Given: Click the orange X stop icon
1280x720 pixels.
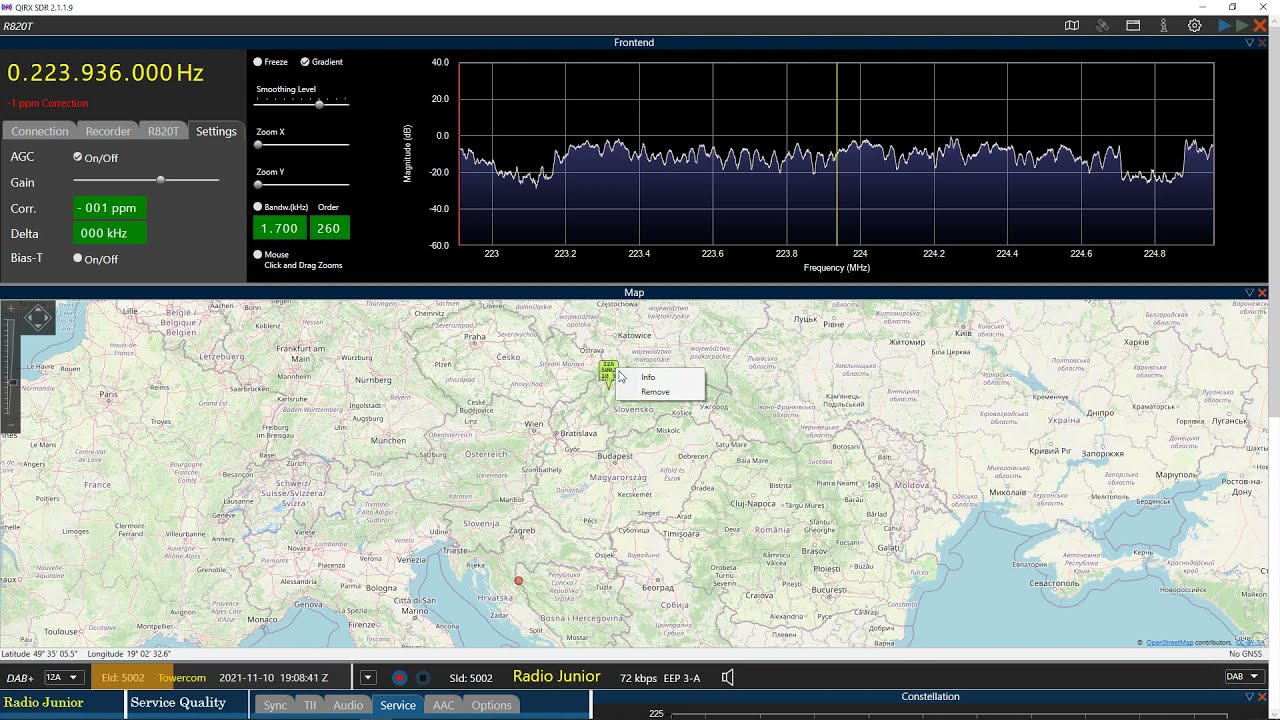Looking at the screenshot, I should click(x=1260, y=26).
